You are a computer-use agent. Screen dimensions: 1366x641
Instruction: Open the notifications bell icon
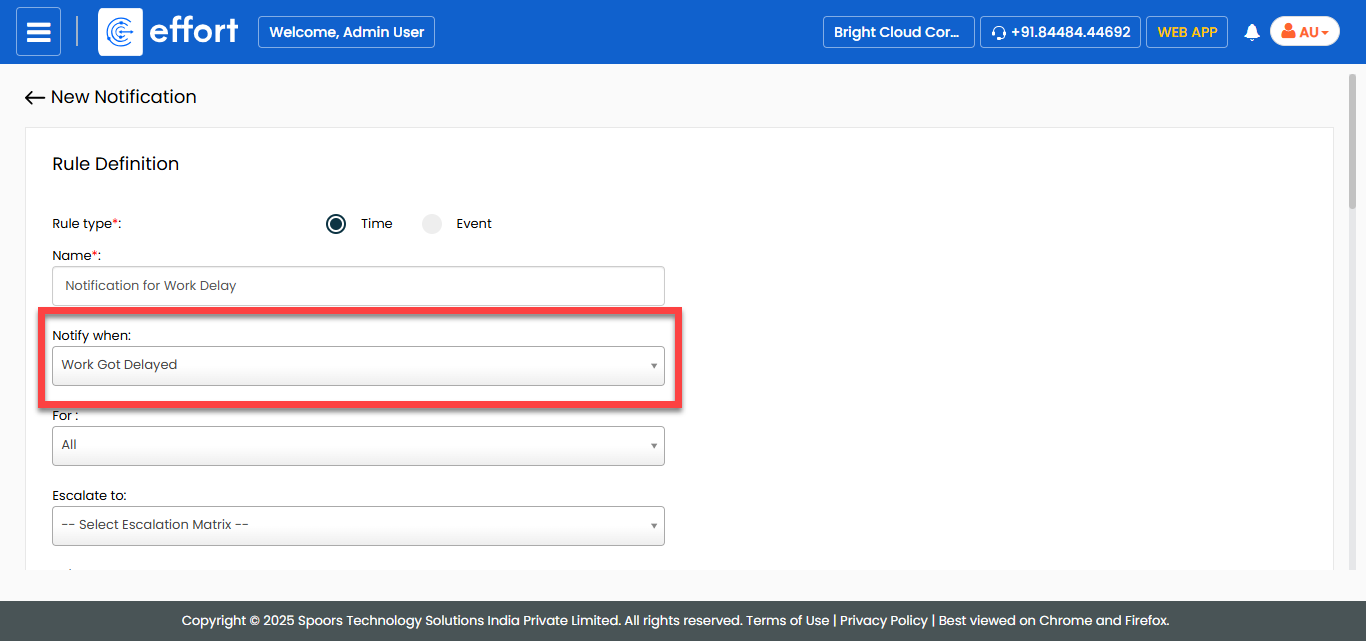[x=1251, y=33]
